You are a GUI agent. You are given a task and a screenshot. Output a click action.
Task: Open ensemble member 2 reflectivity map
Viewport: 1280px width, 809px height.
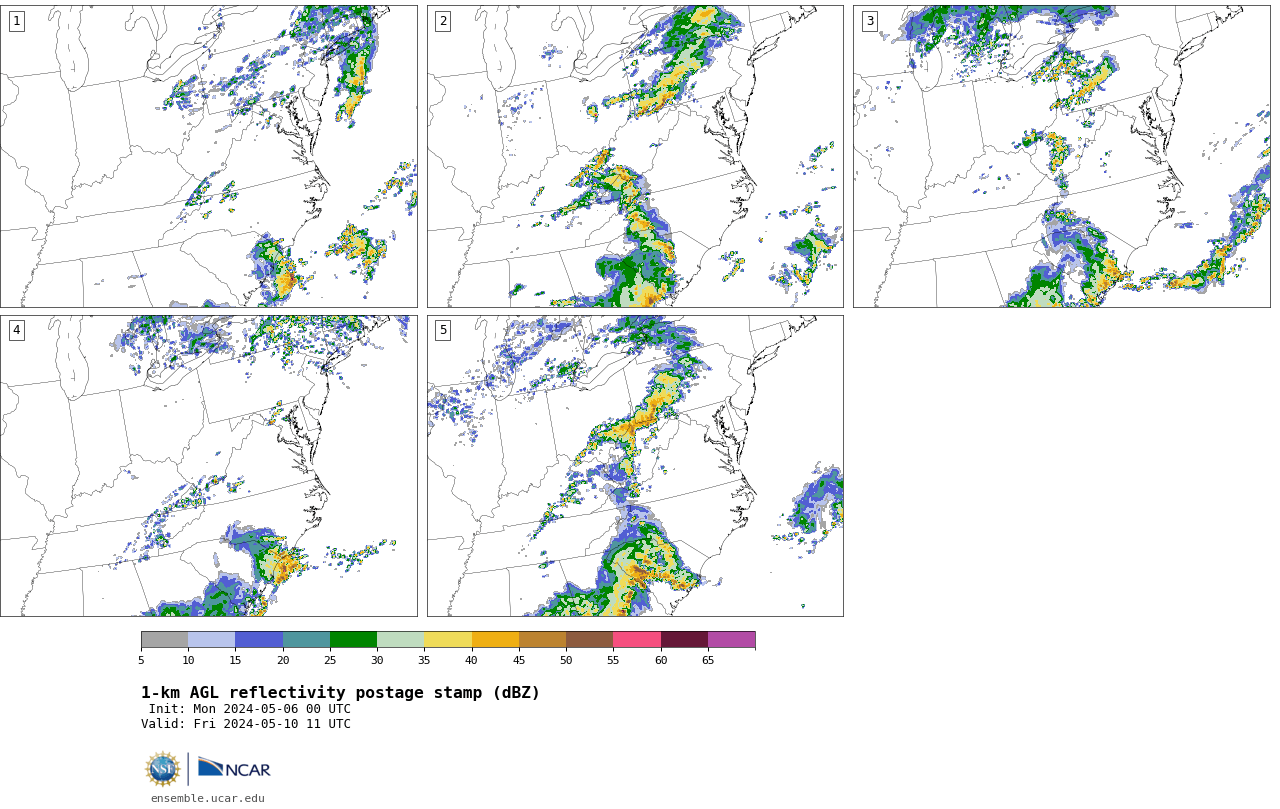pyautogui.click(x=635, y=156)
